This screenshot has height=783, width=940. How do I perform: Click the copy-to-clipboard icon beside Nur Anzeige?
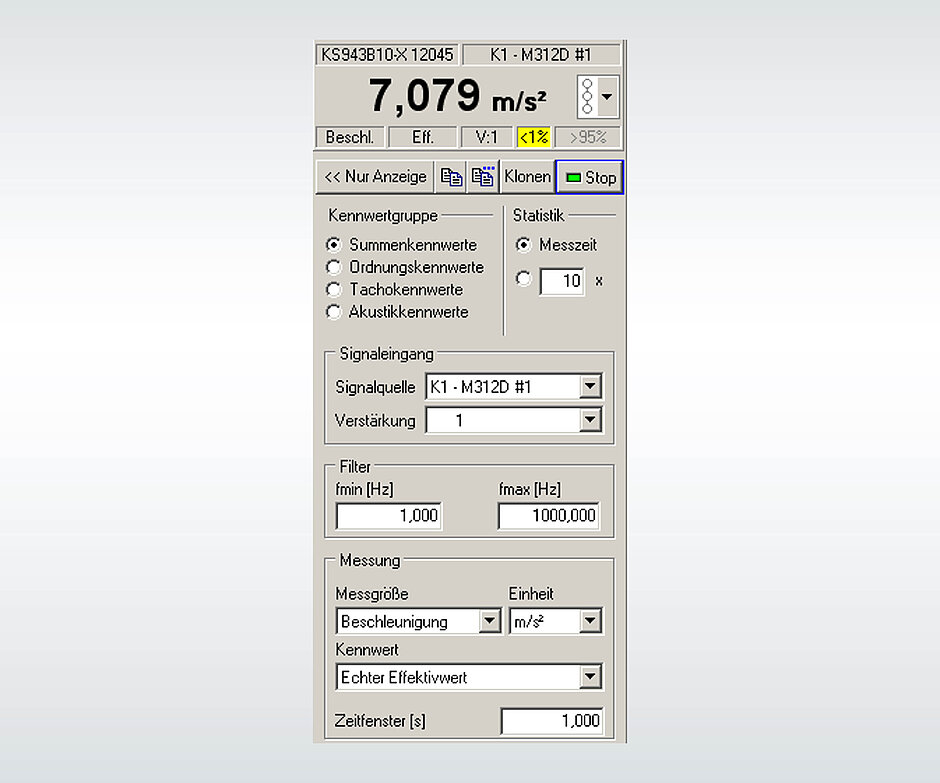451,176
